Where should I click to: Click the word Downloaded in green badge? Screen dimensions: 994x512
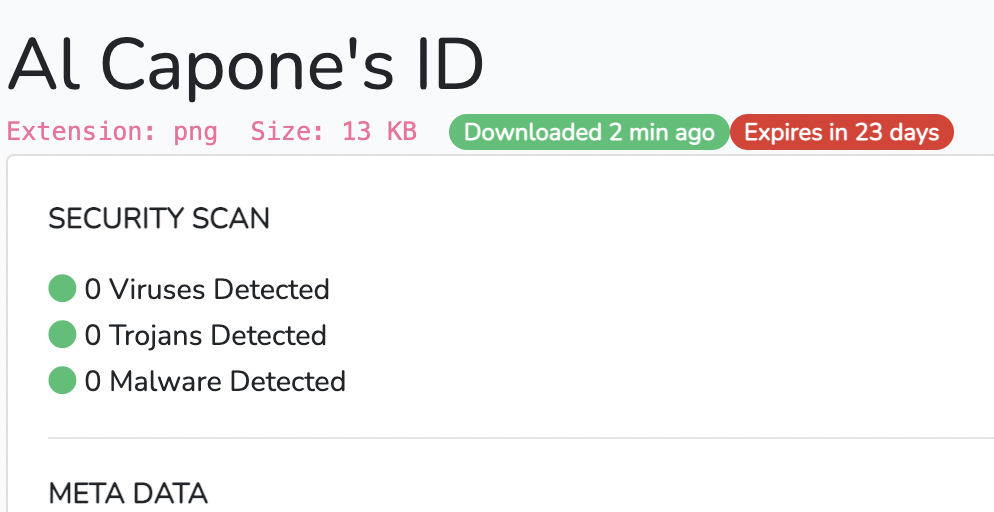[x=532, y=132]
